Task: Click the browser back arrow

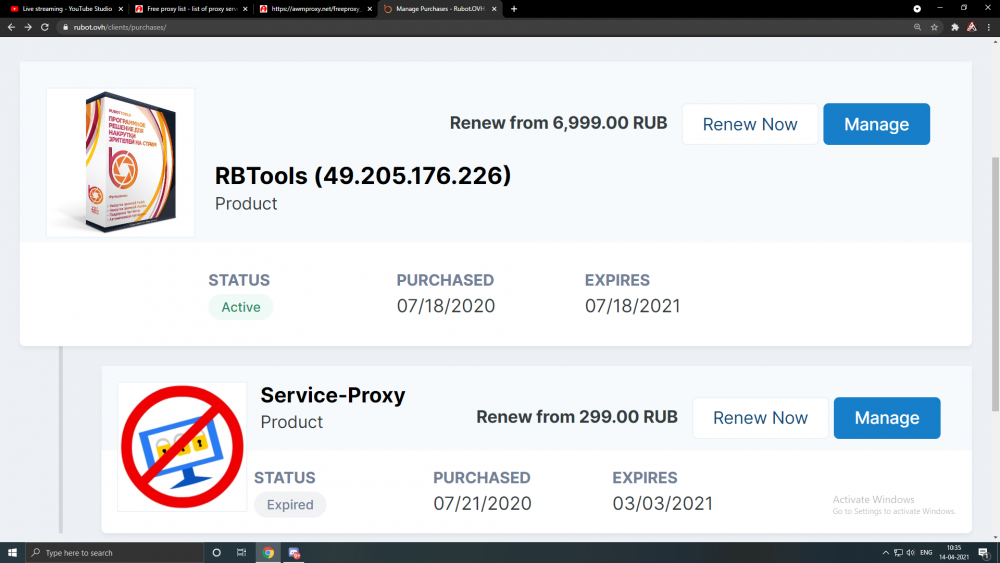Action: click(11, 27)
